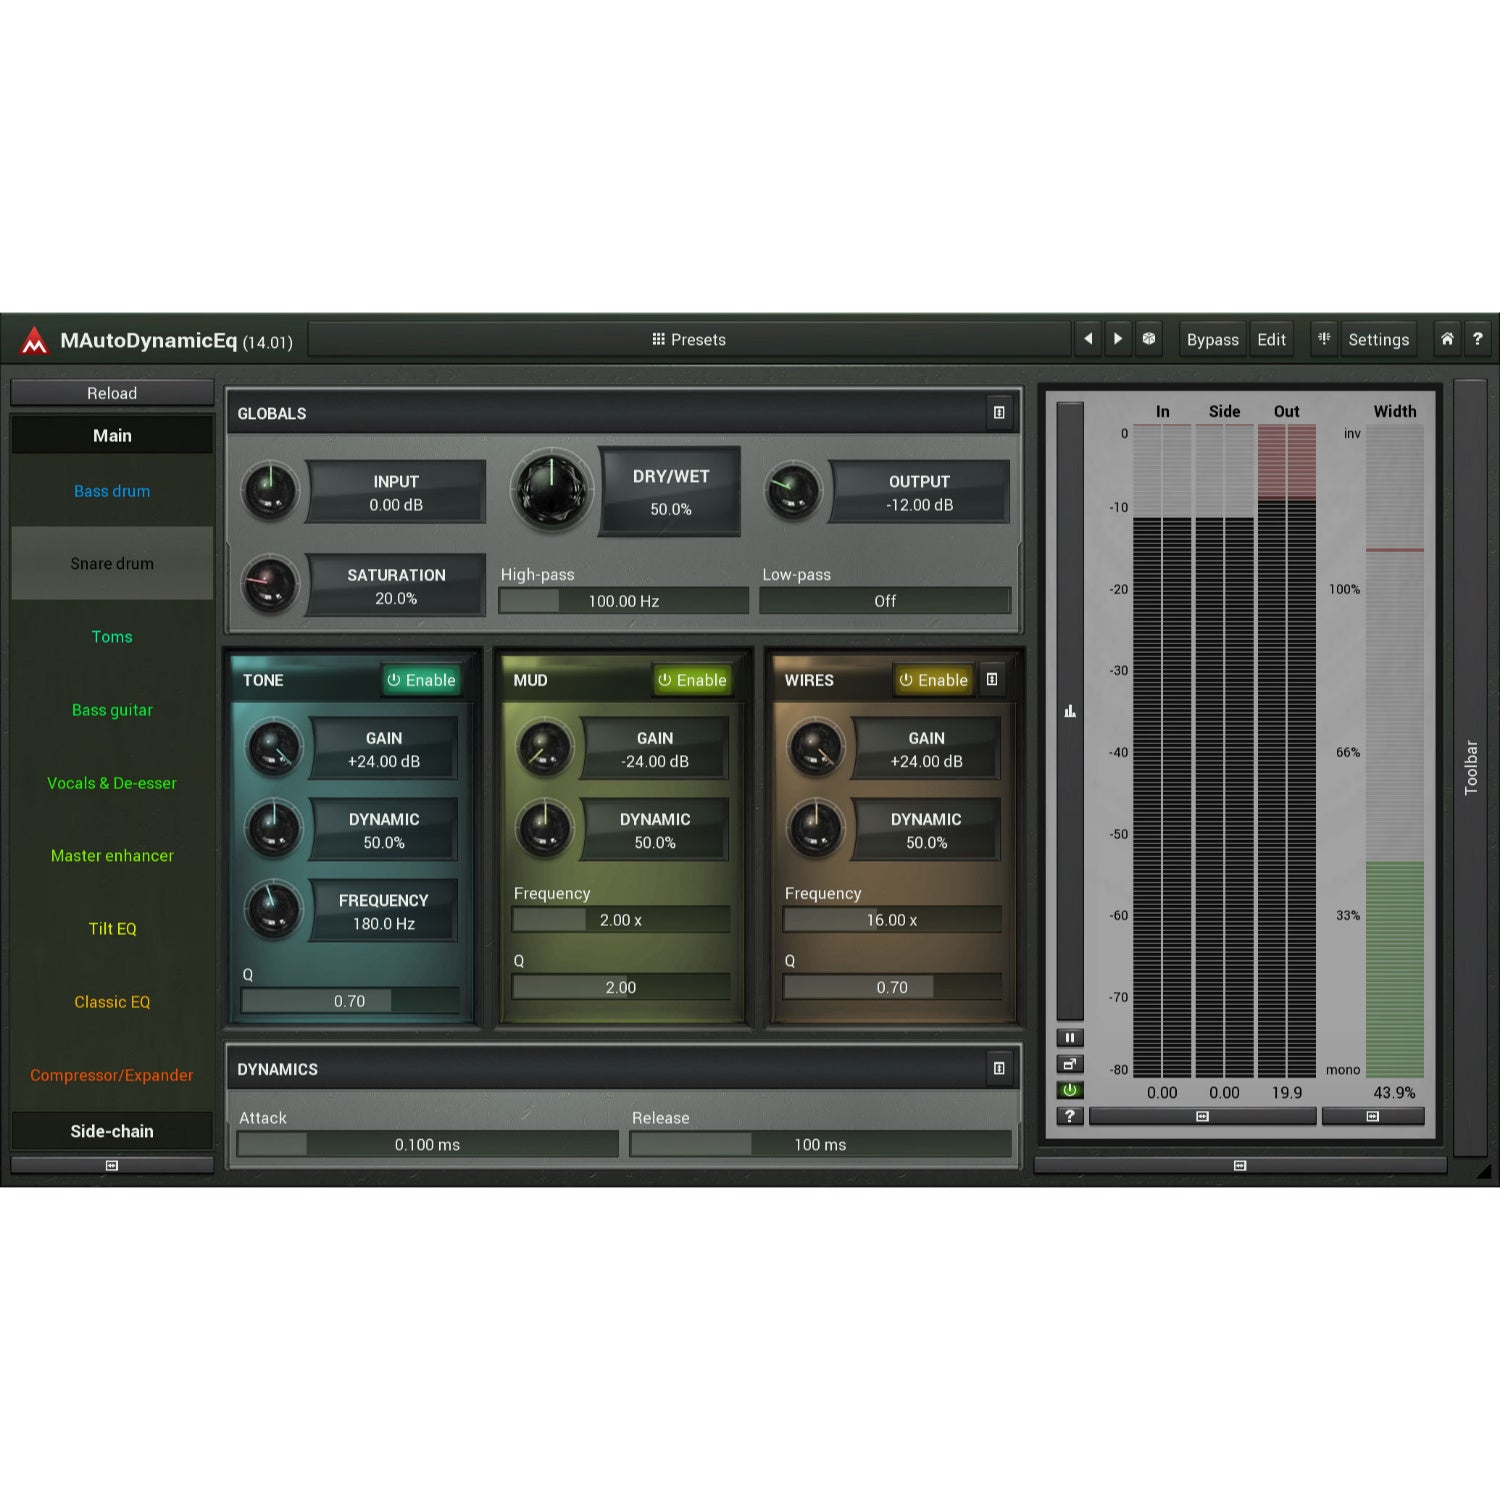
Task: Click the OUTPUT knob
Action: [x=793, y=491]
